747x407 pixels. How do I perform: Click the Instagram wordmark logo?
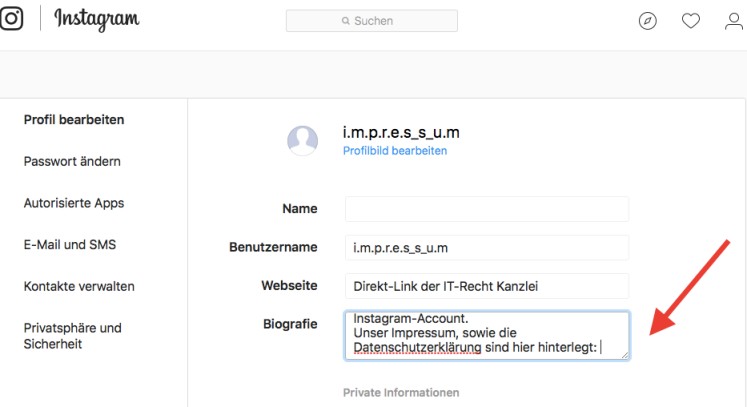pos(97,20)
